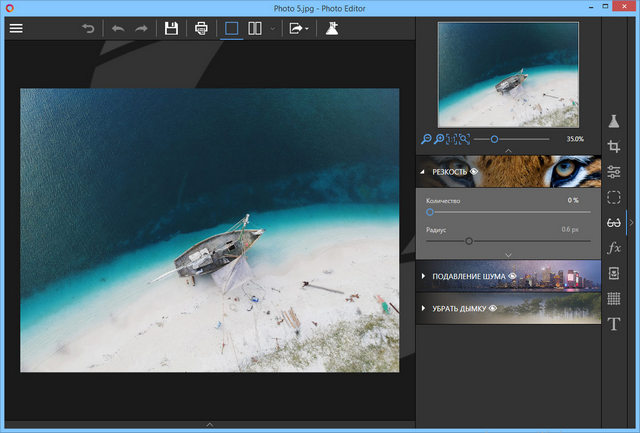Expand the Убрать дымку section

(x=424, y=308)
